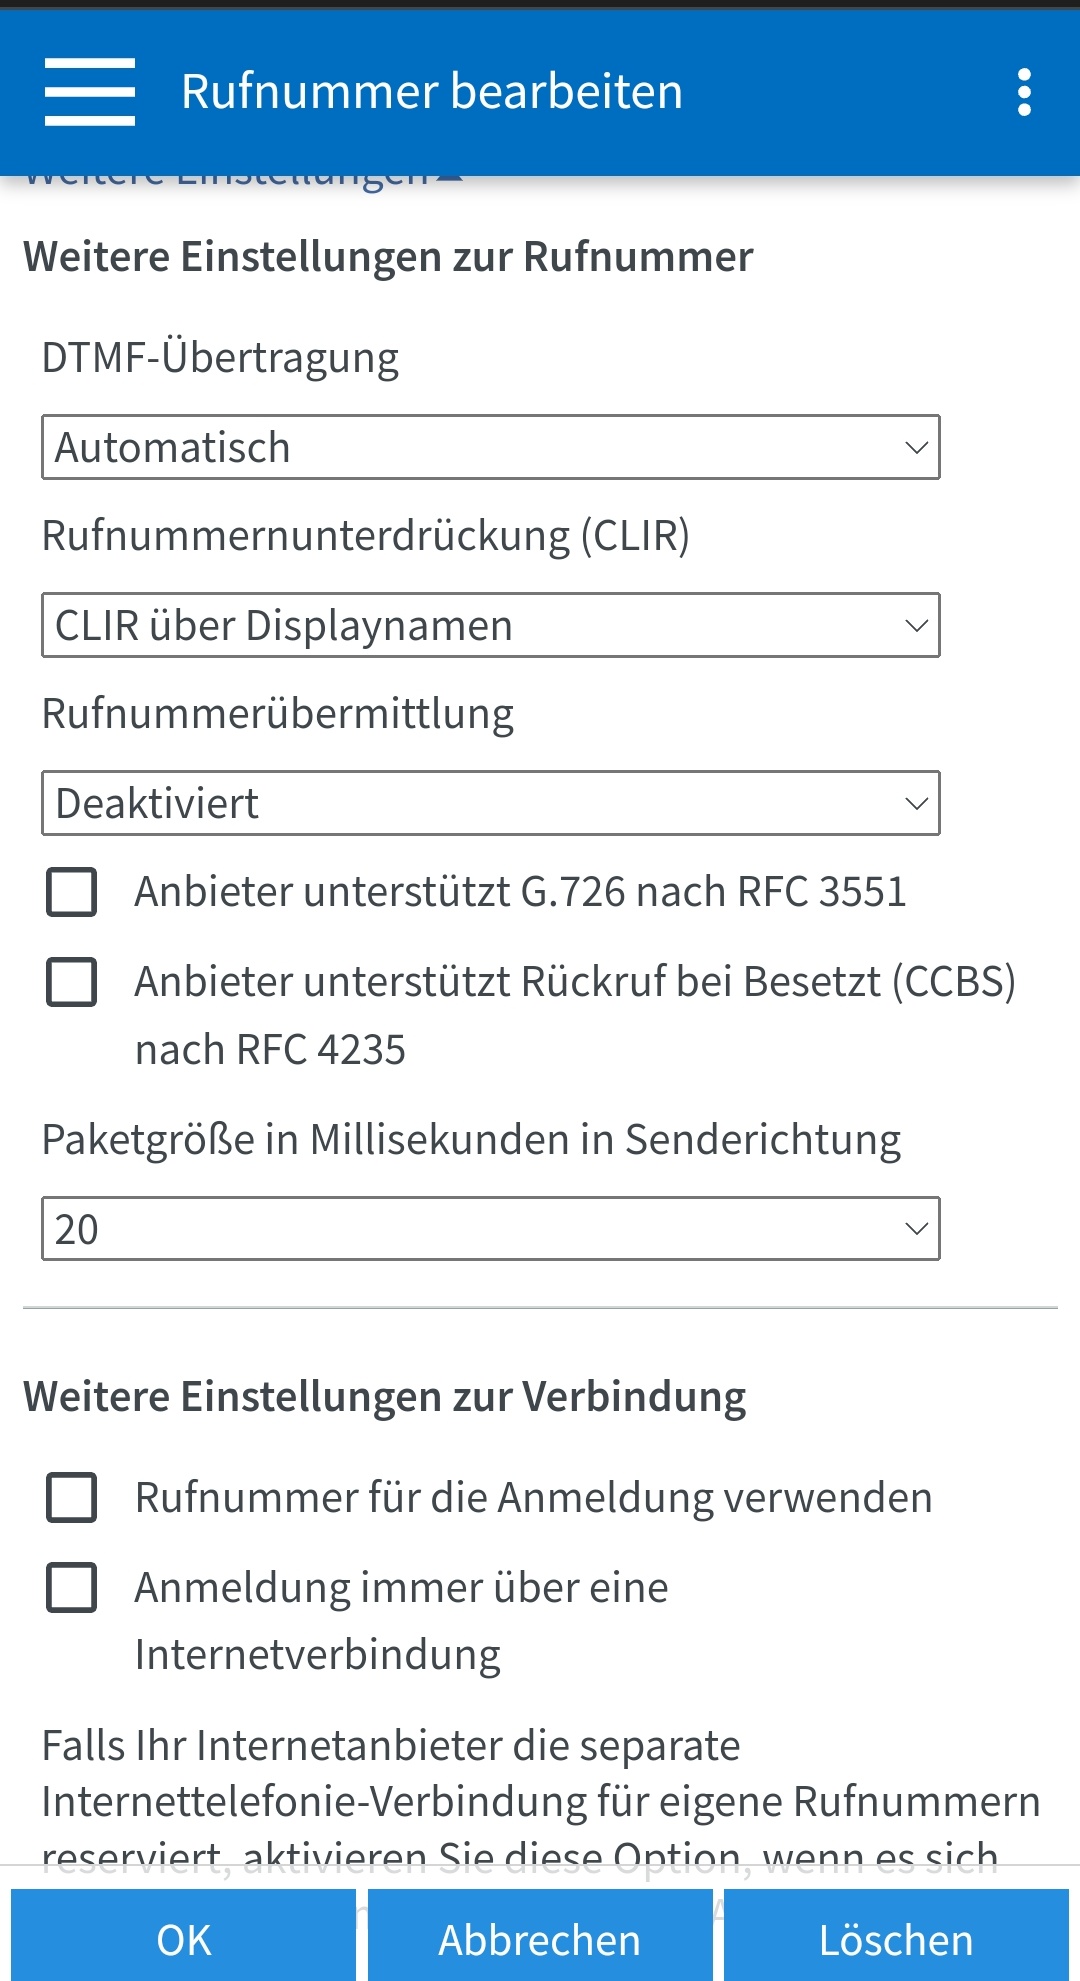Click the Anbieter unterstützt G.726 label text
This screenshot has height=1981, width=1080.
click(x=520, y=892)
